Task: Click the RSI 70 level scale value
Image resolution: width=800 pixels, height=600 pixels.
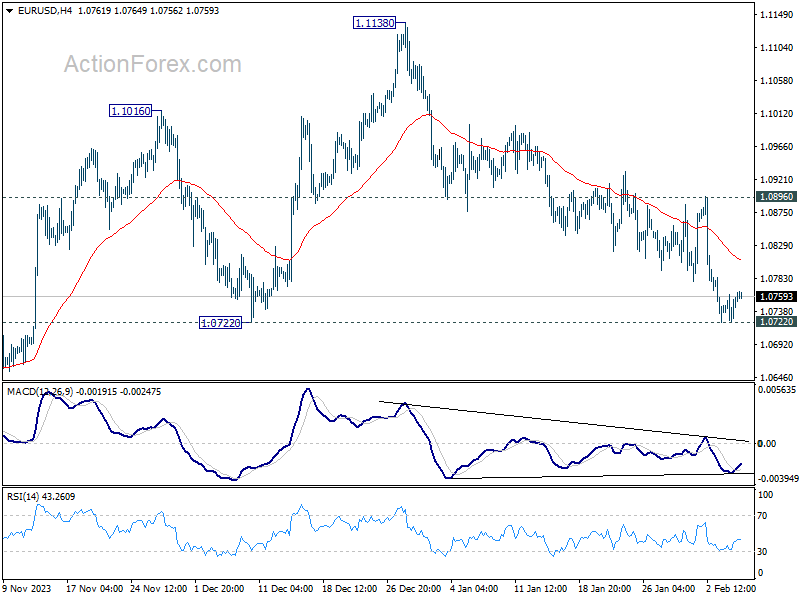Action: [762, 516]
